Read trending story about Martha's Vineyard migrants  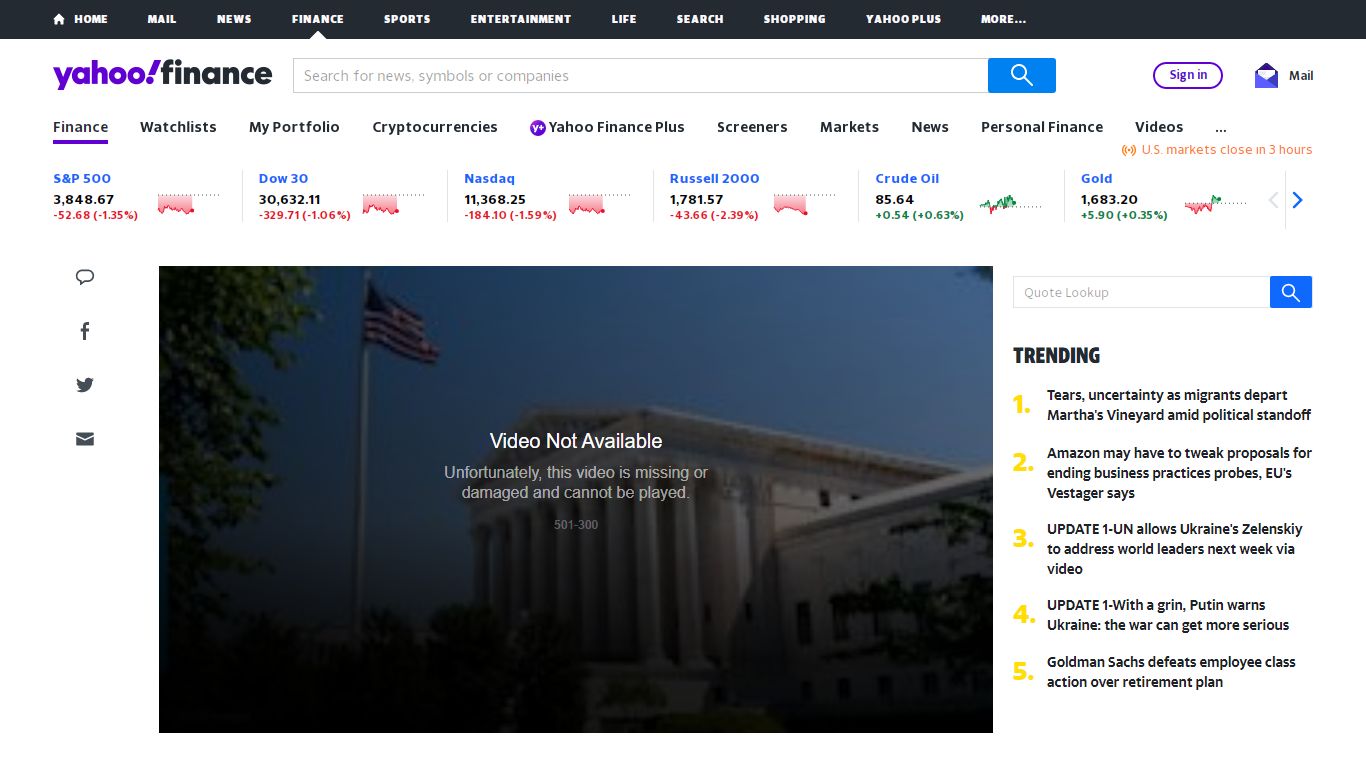pos(1179,405)
